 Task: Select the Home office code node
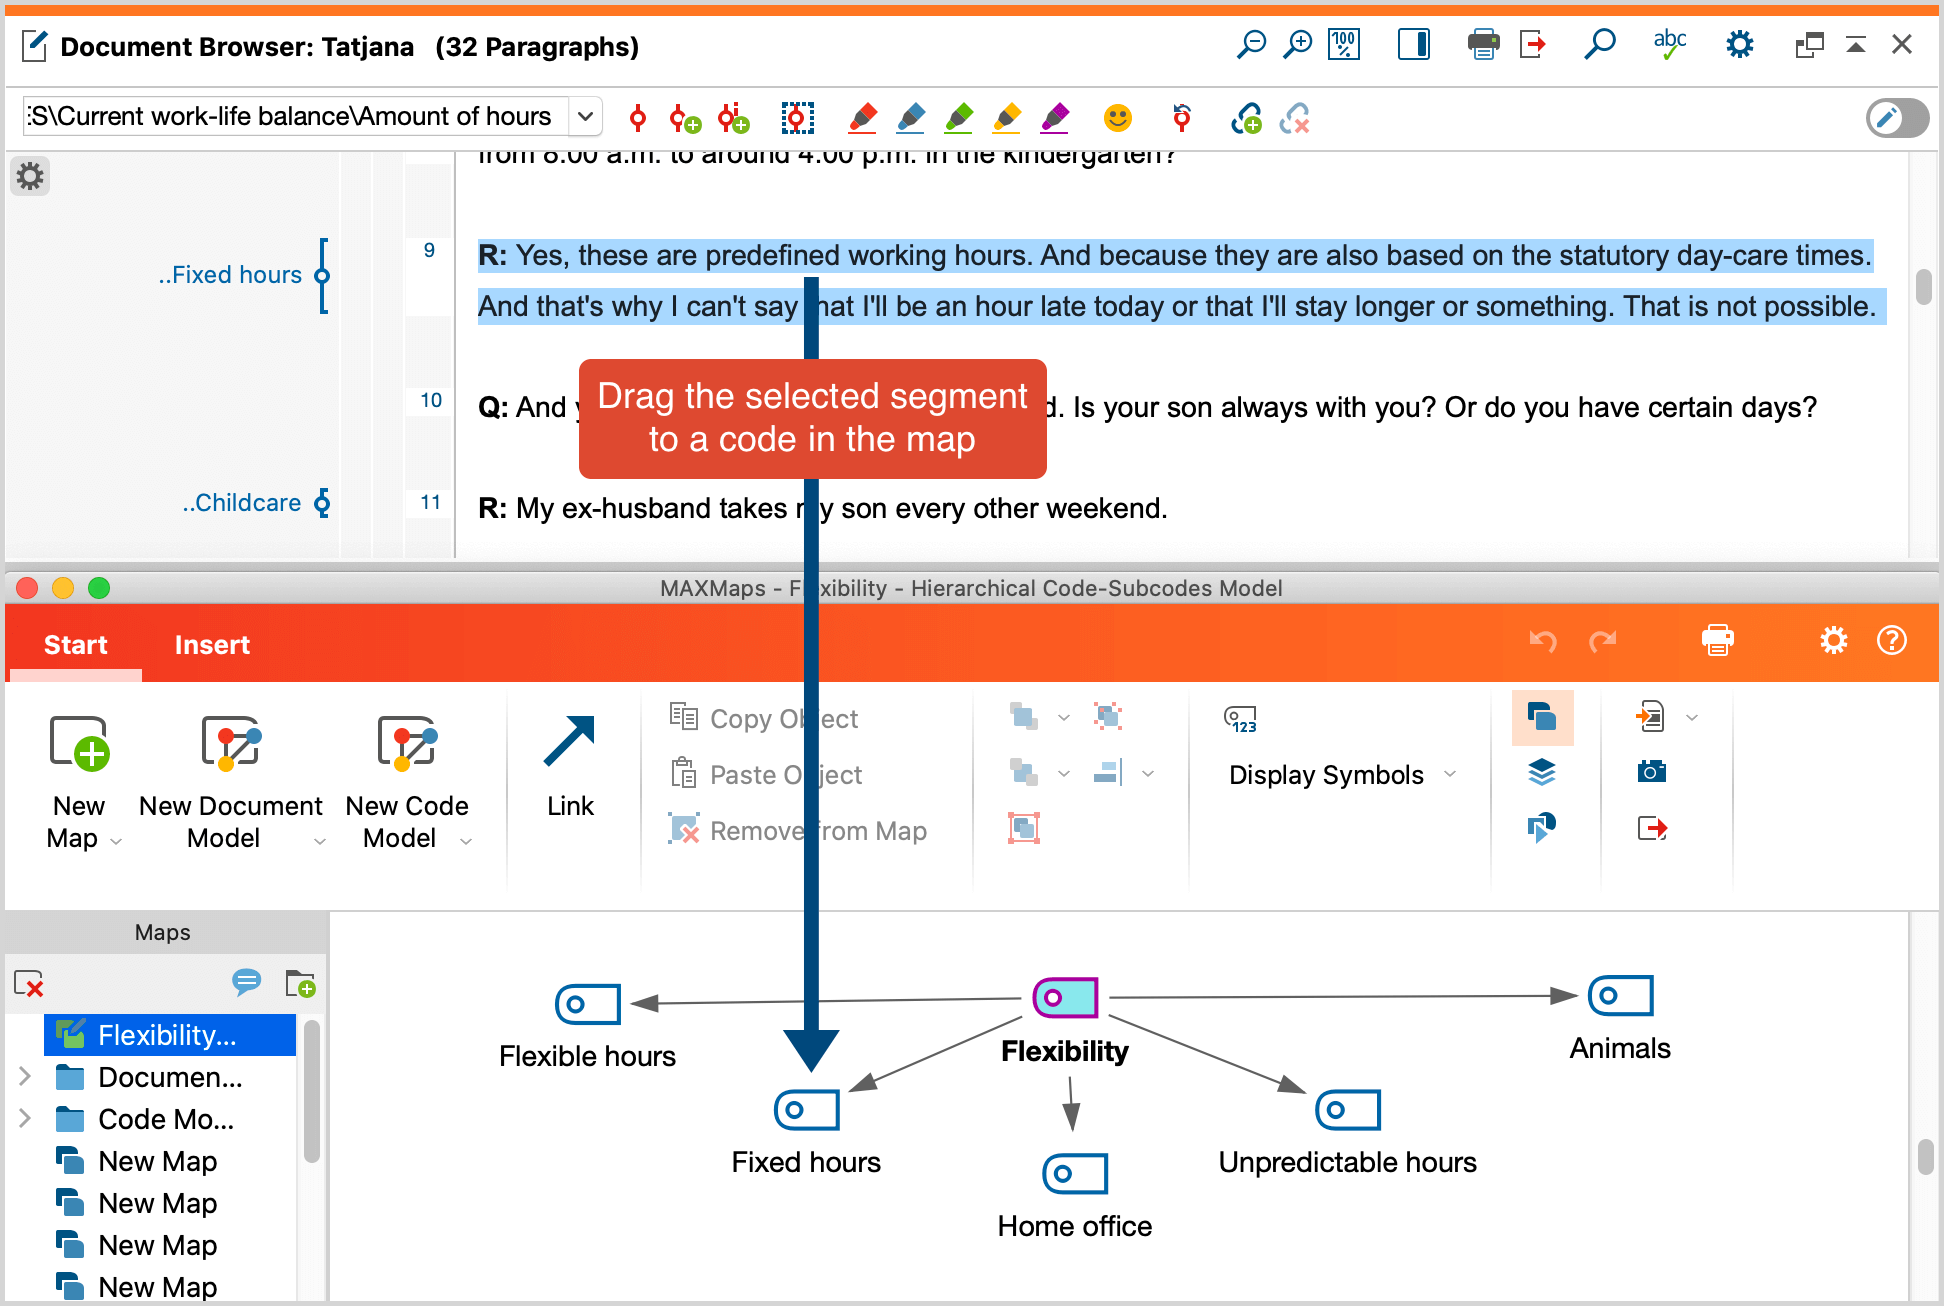point(1075,1174)
